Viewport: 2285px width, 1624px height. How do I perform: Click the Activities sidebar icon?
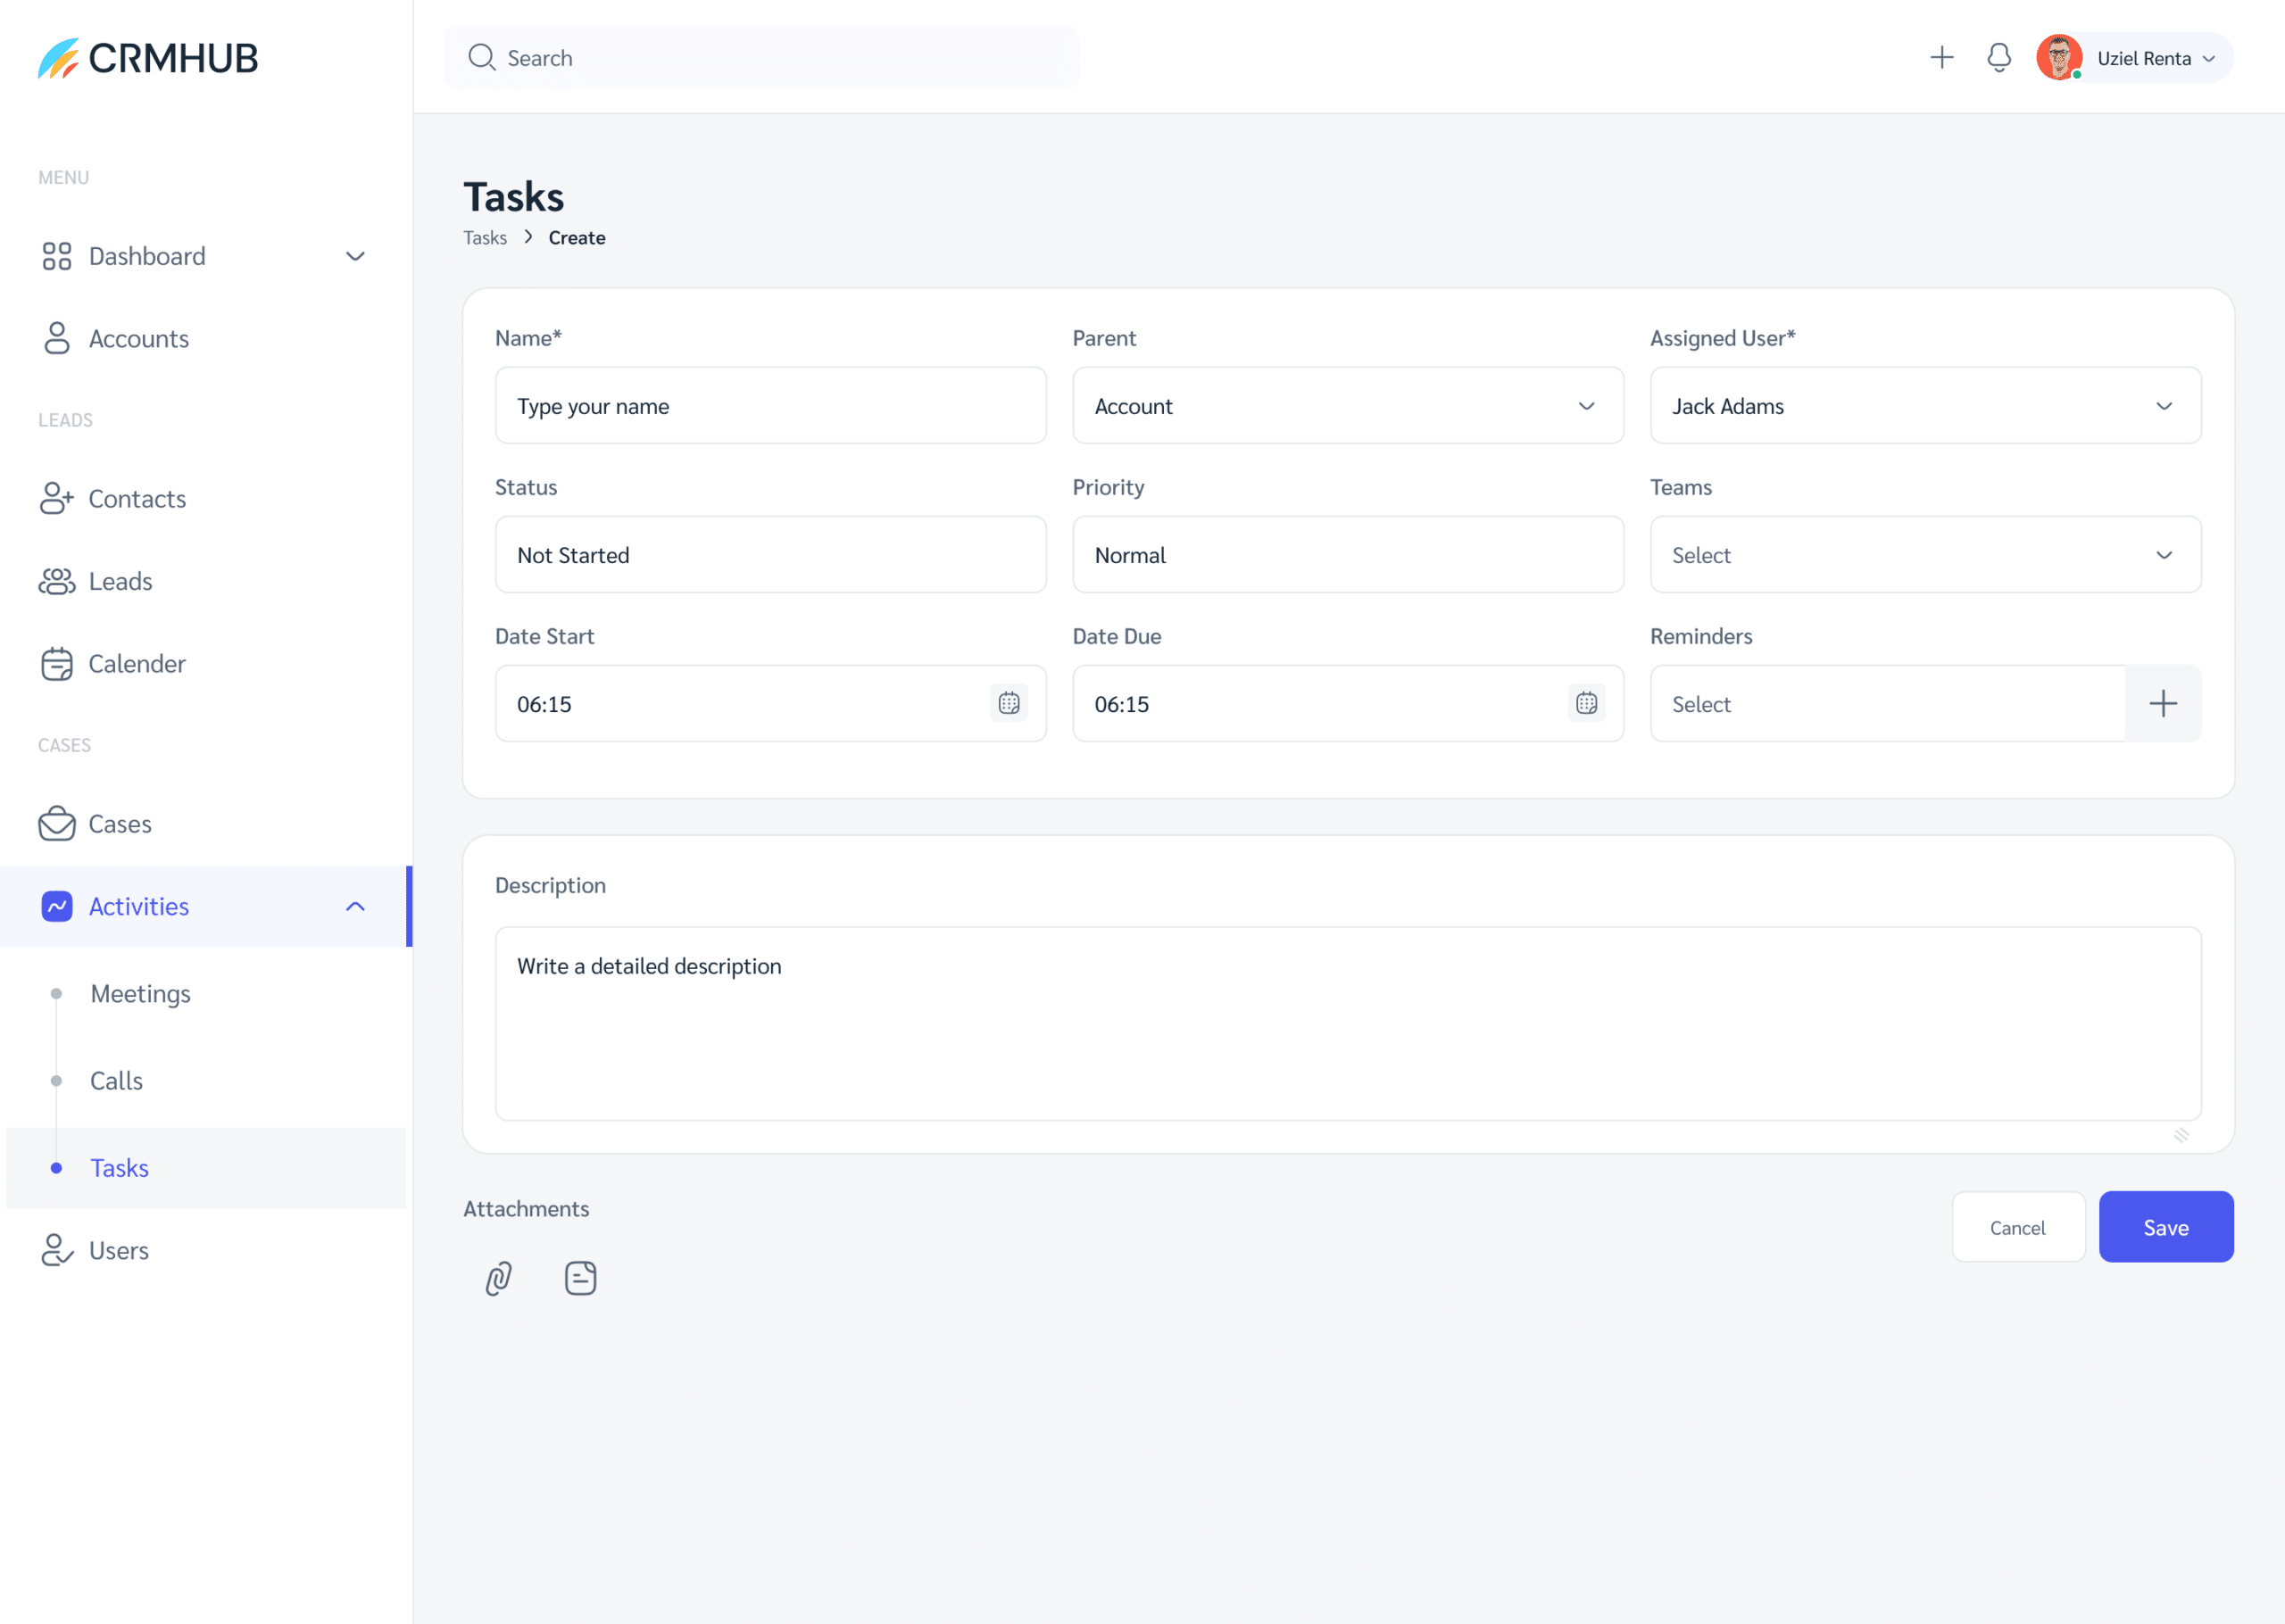(x=57, y=906)
